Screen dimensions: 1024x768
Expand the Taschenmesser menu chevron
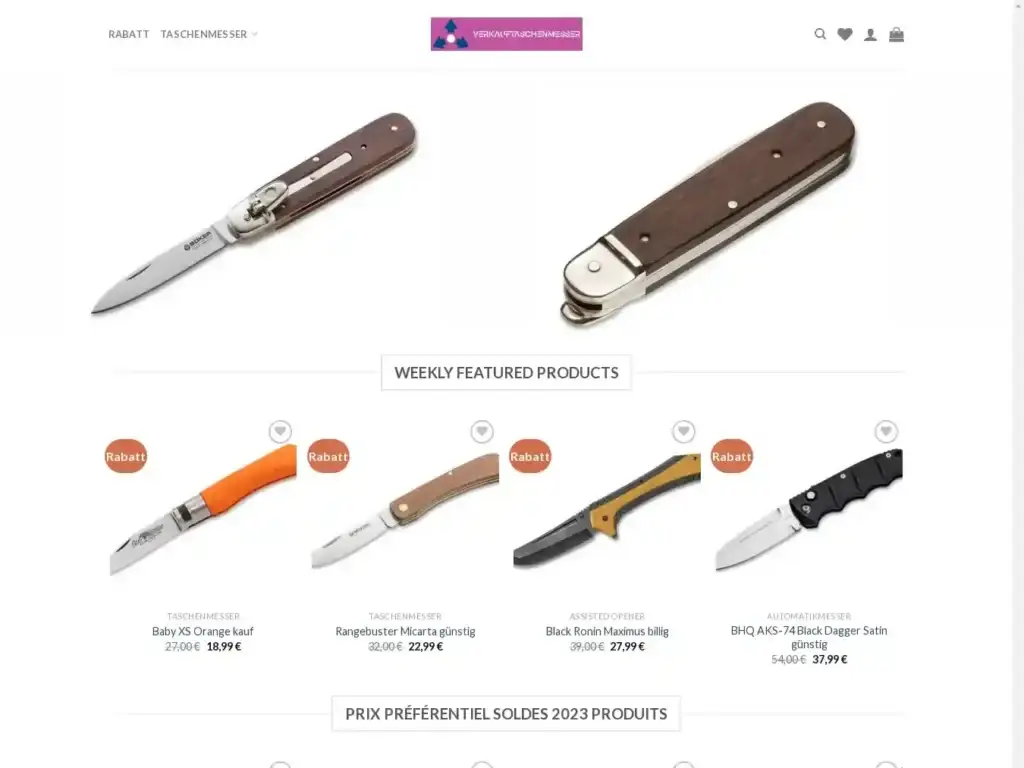pos(255,35)
